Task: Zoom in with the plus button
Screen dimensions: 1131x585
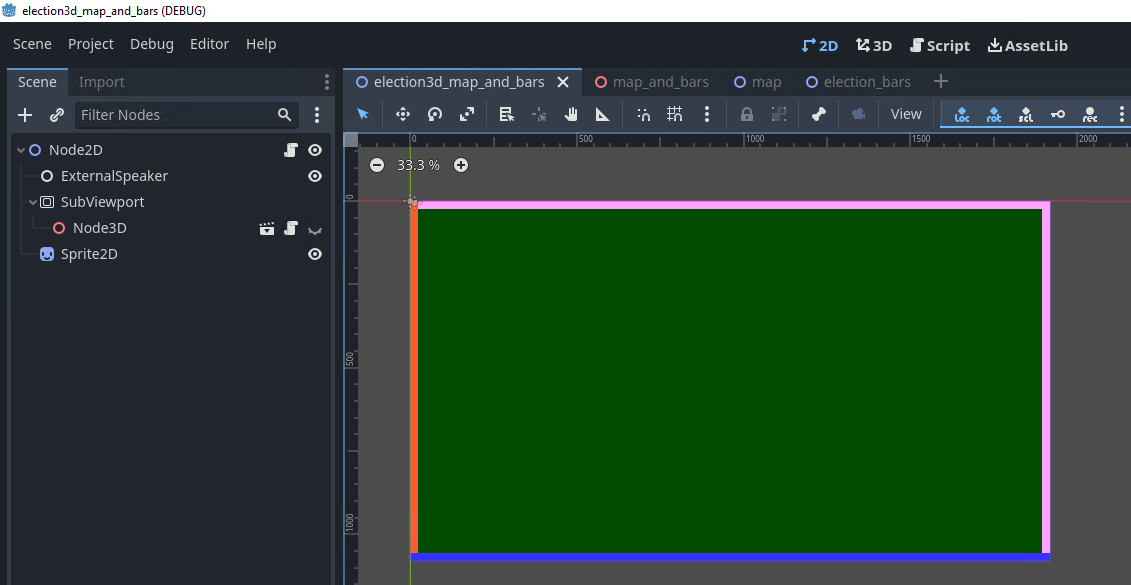Action: coord(461,165)
